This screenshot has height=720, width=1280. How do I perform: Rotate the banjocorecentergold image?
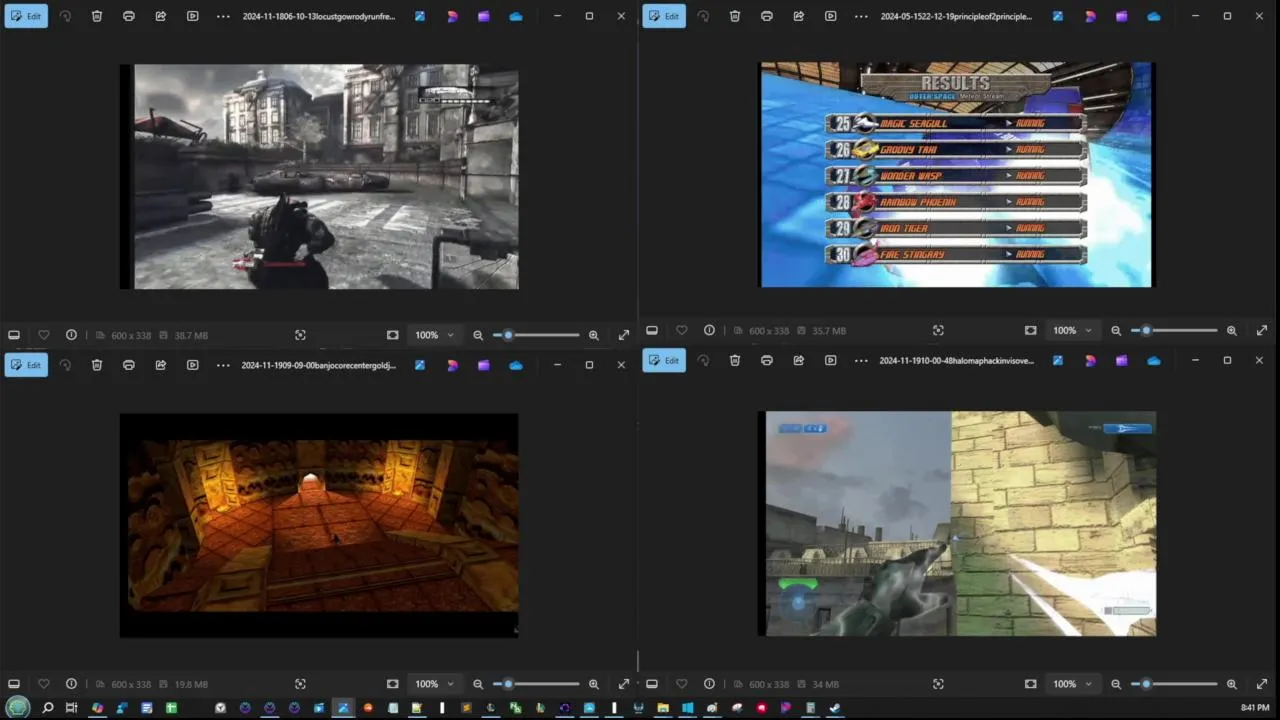coord(65,365)
